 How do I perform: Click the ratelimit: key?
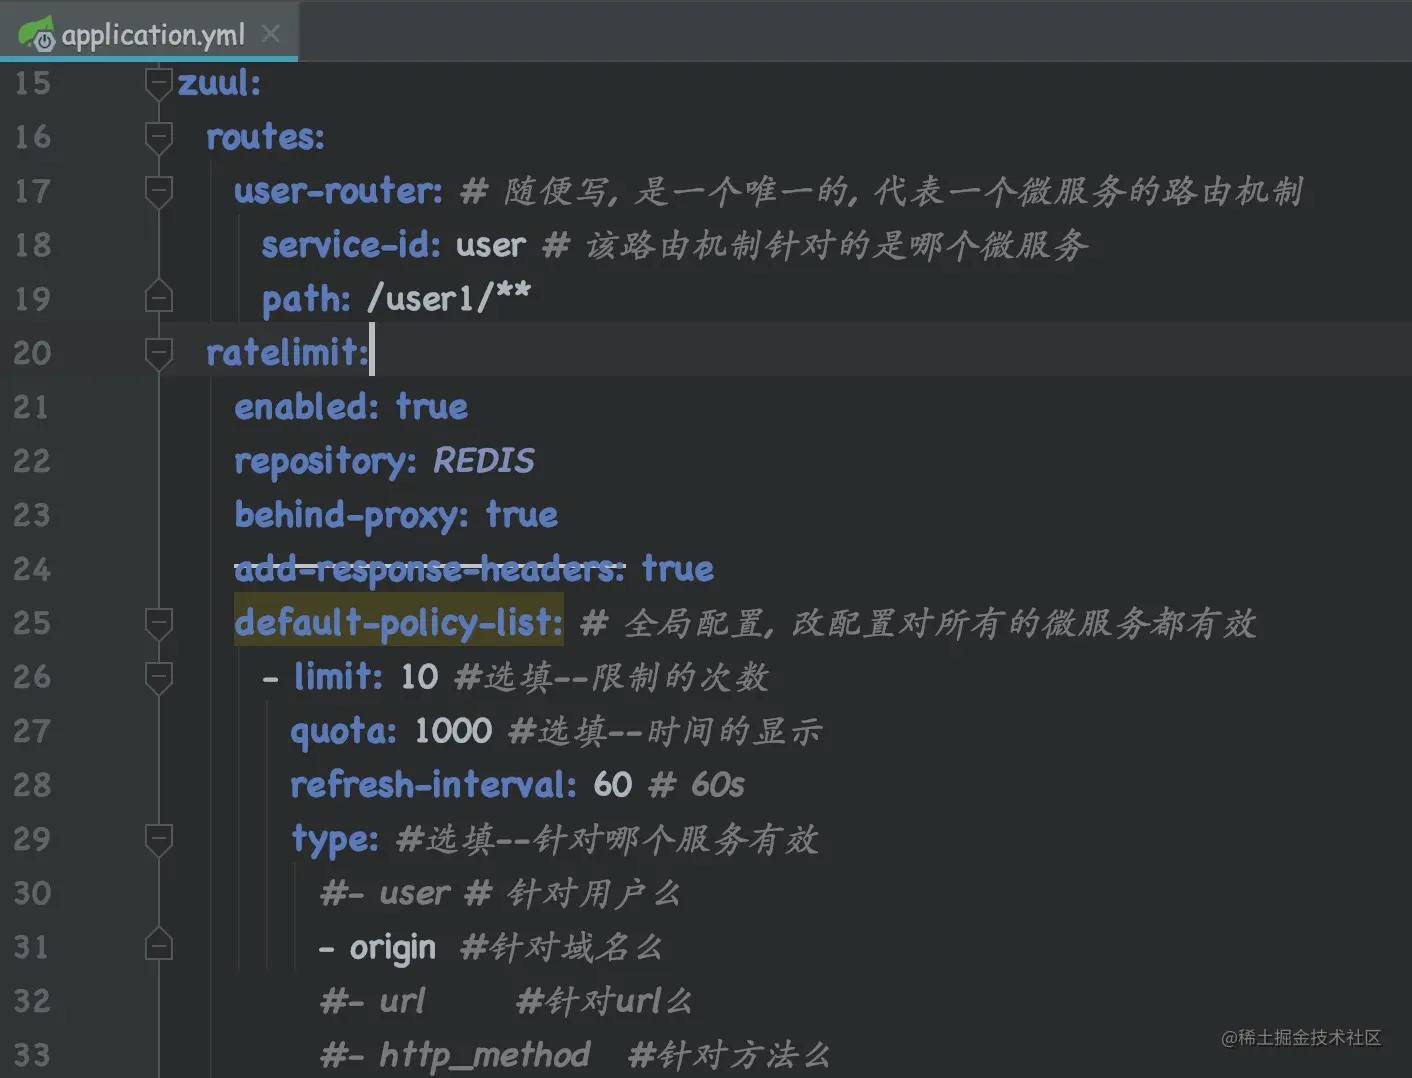[287, 353]
